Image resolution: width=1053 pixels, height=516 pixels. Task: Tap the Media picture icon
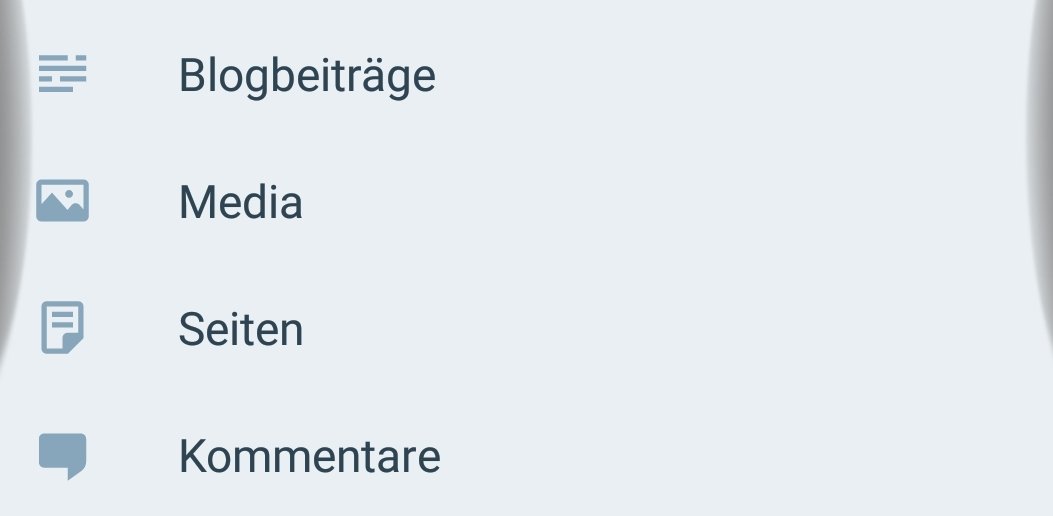pyautogui.click(x=63, y=201)
